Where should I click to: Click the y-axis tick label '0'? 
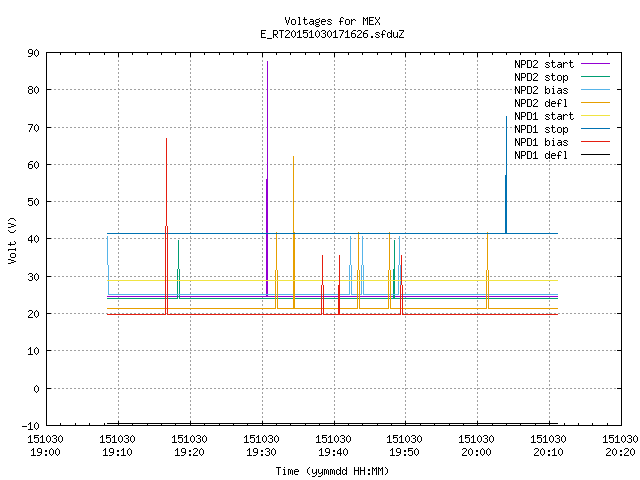(x=37, y=389)
